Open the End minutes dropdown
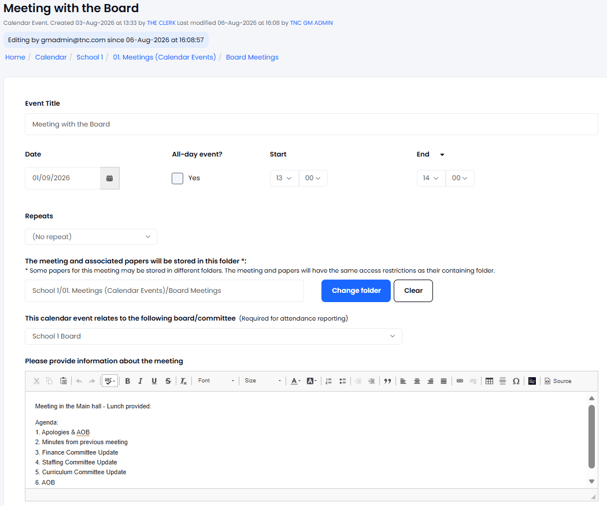Screen dimensions: 607x506 (x=460, y=178)
